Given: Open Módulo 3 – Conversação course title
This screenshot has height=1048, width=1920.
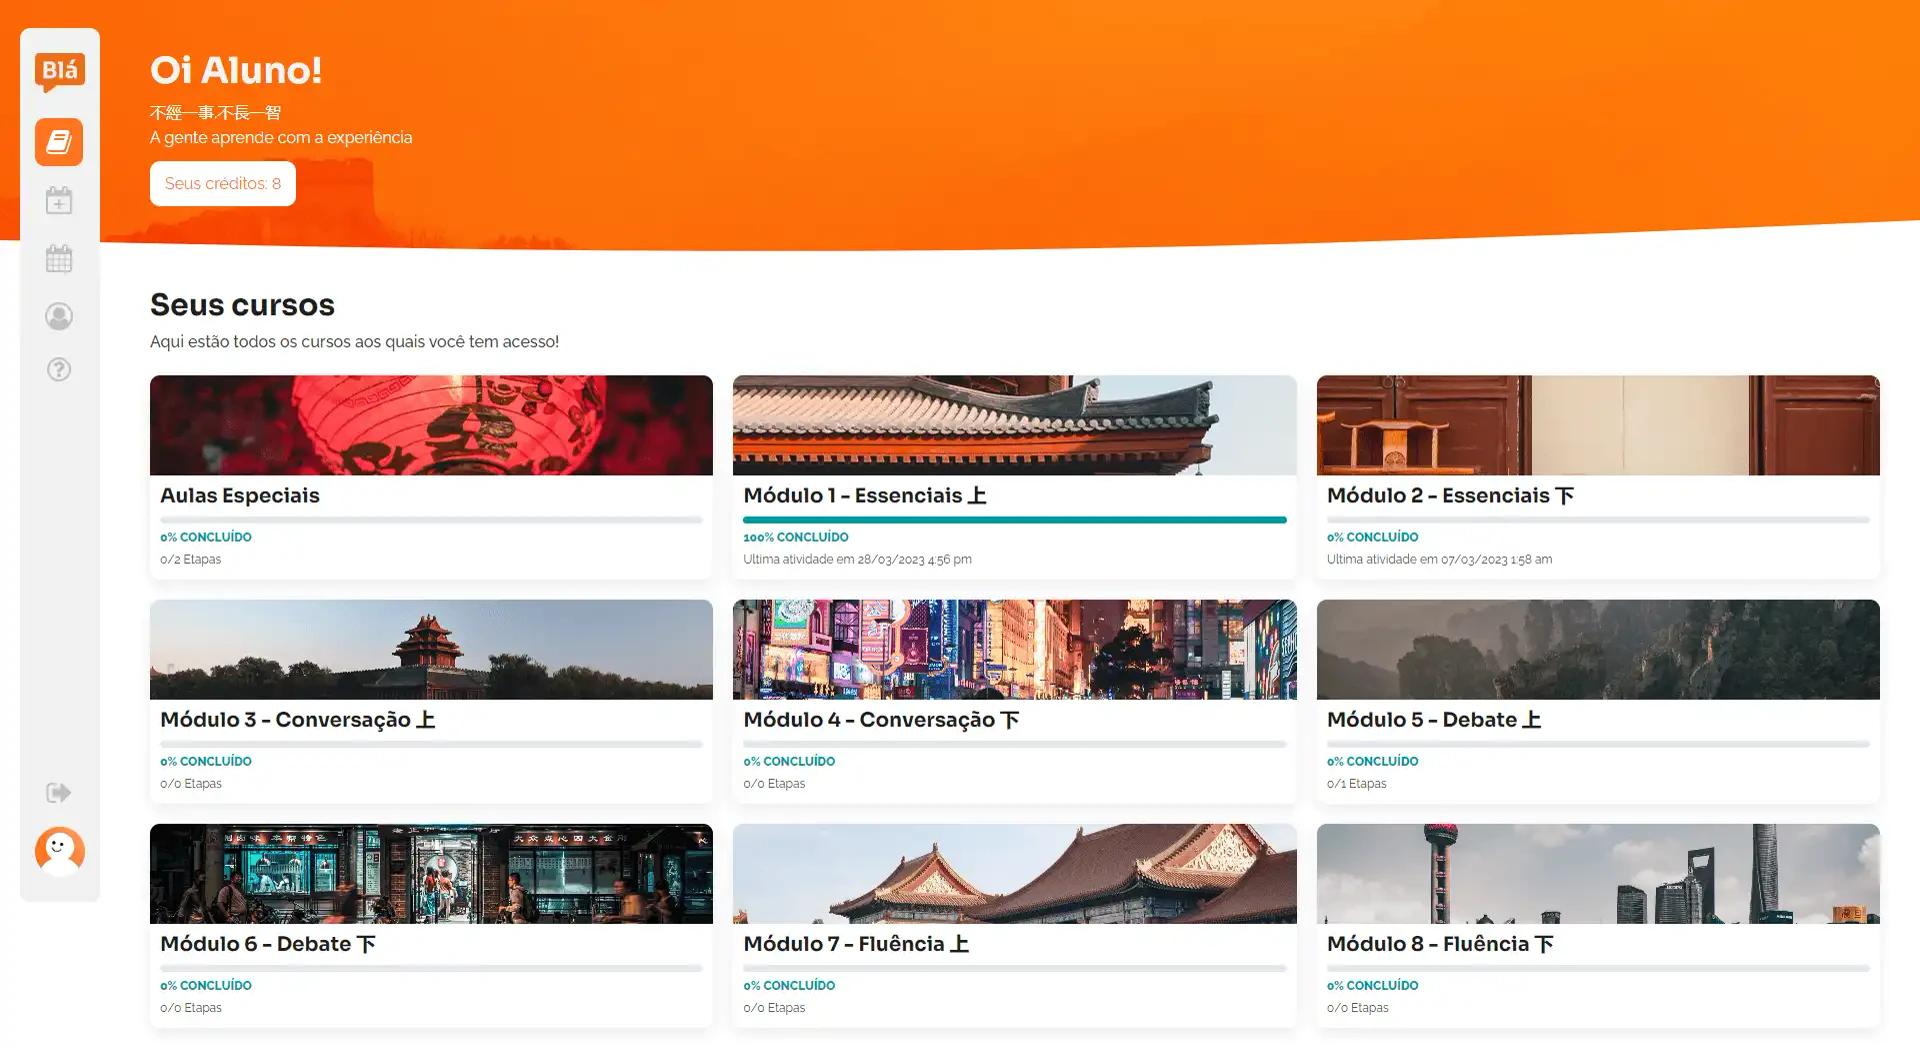Looking at the screenshot, I should coord(297,720).
